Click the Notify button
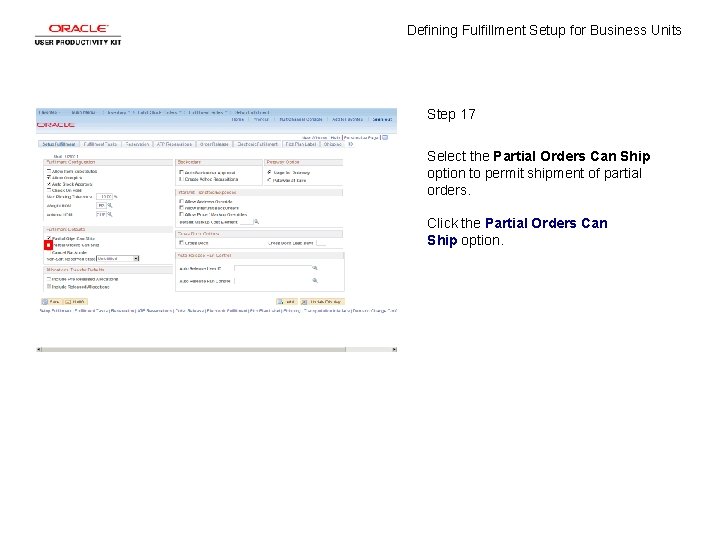720x540 pixels. (75, 302)
